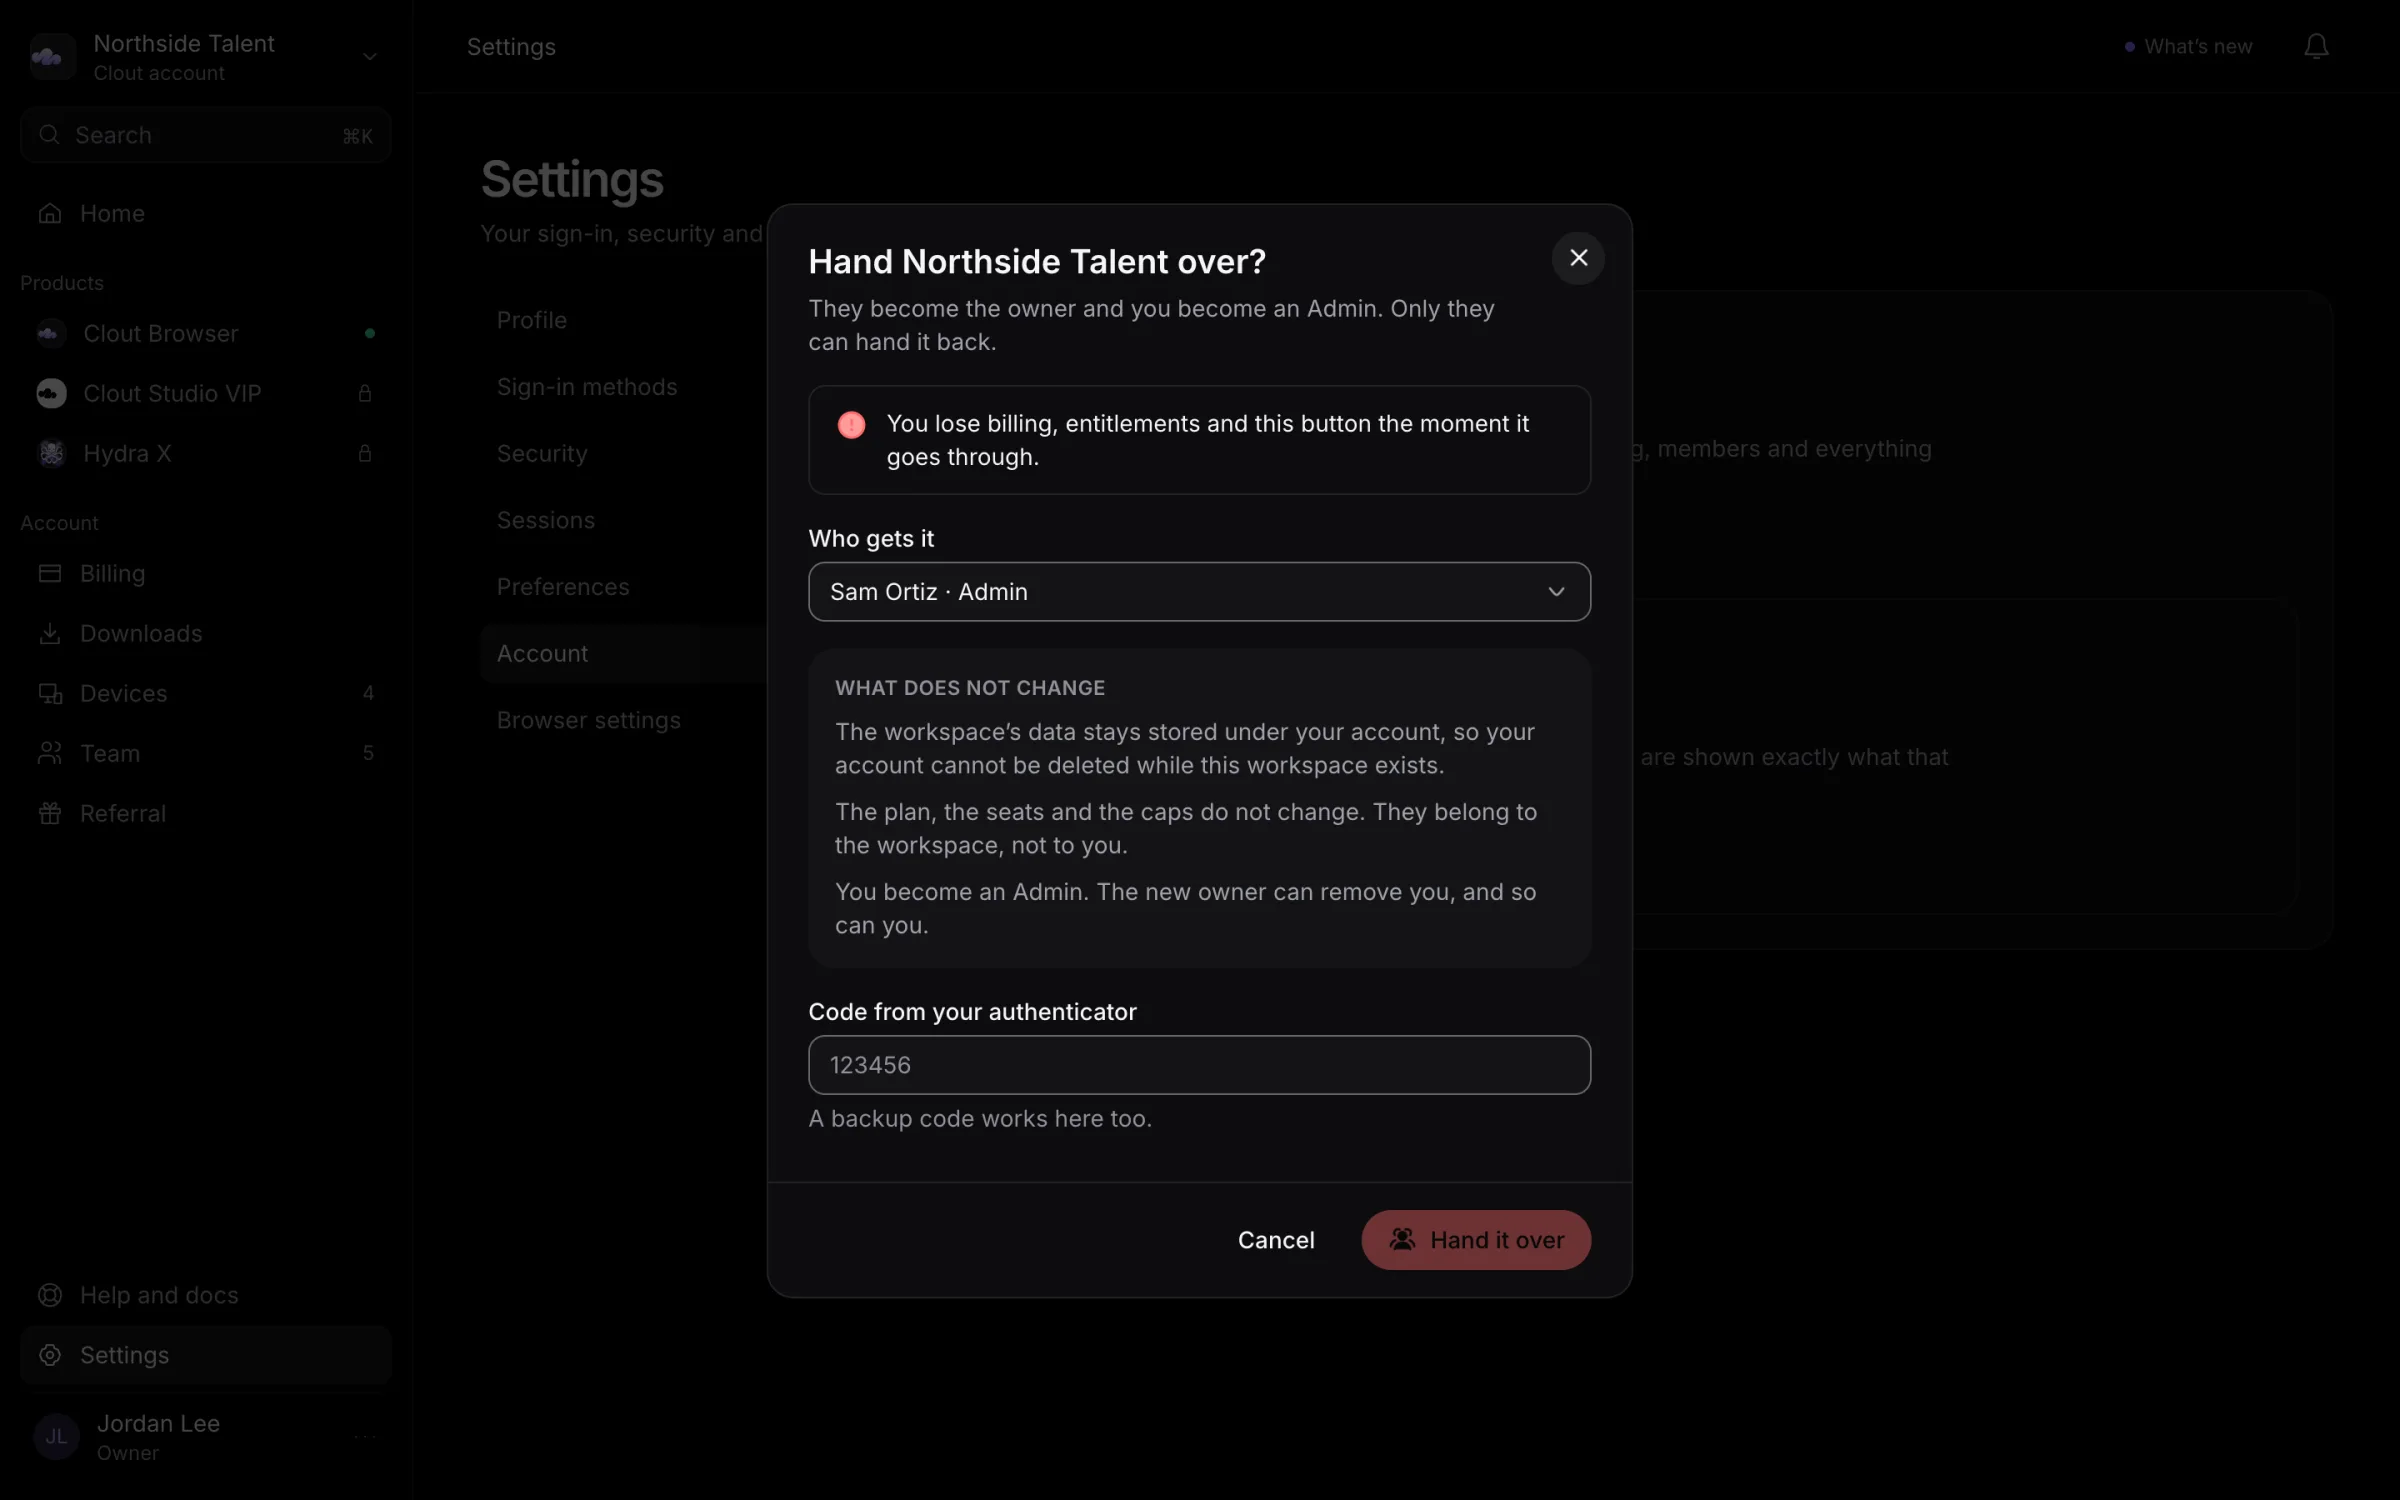Image resolution: width=2400 pixels, height=1500 pixels.
Task: Click the Home house icon
Action: pyautogui.click(x=50, y=213)
